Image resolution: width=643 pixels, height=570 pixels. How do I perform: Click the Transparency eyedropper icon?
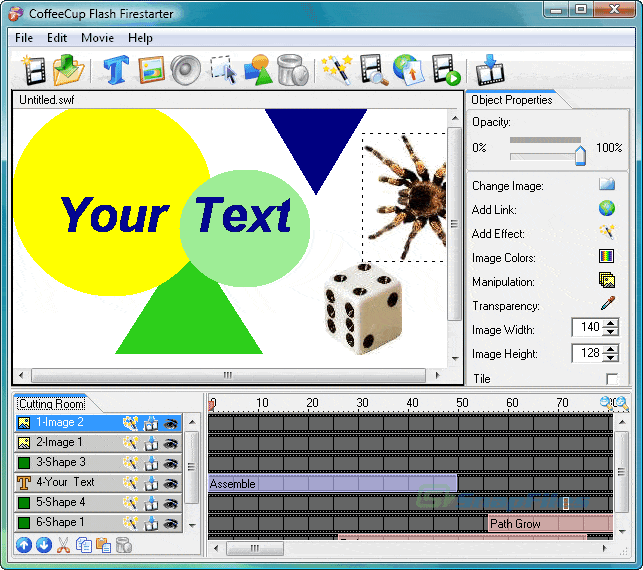pyautogui.click(x=606, y=305)
